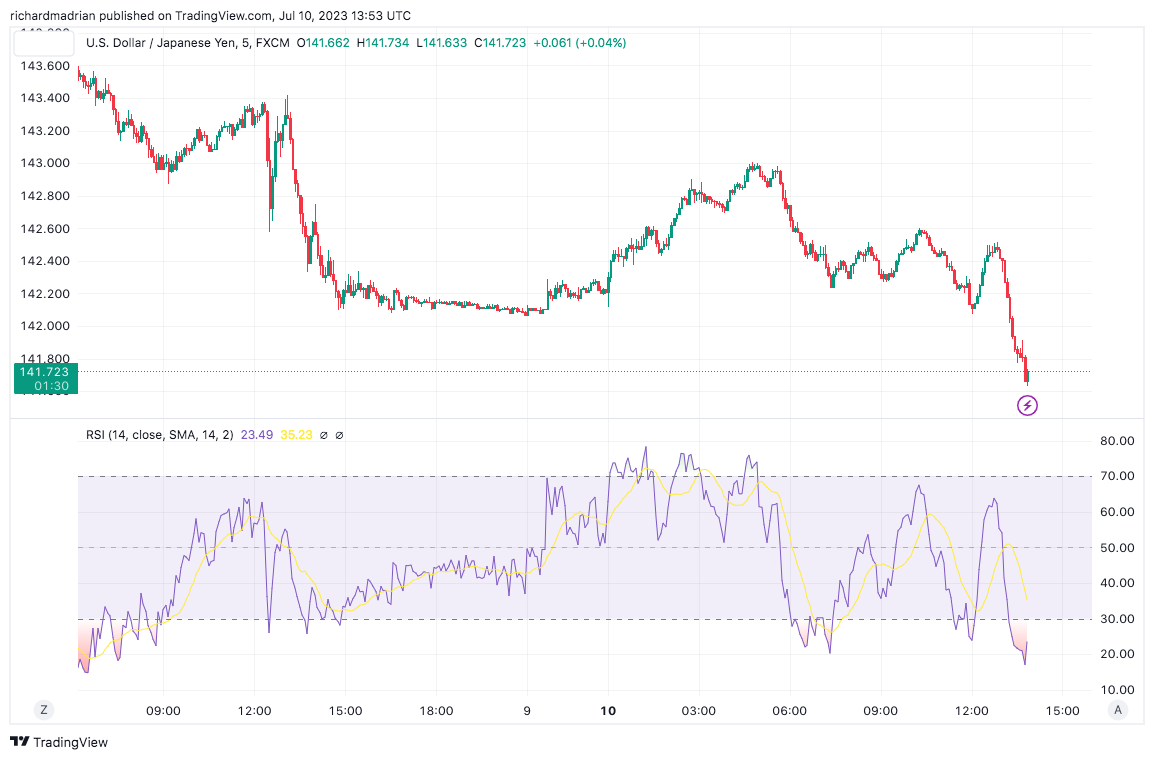Viewport: 1154px width, 759px height.
Task: Toggle the A auto-scale button
Action: tap(1118, 710)
